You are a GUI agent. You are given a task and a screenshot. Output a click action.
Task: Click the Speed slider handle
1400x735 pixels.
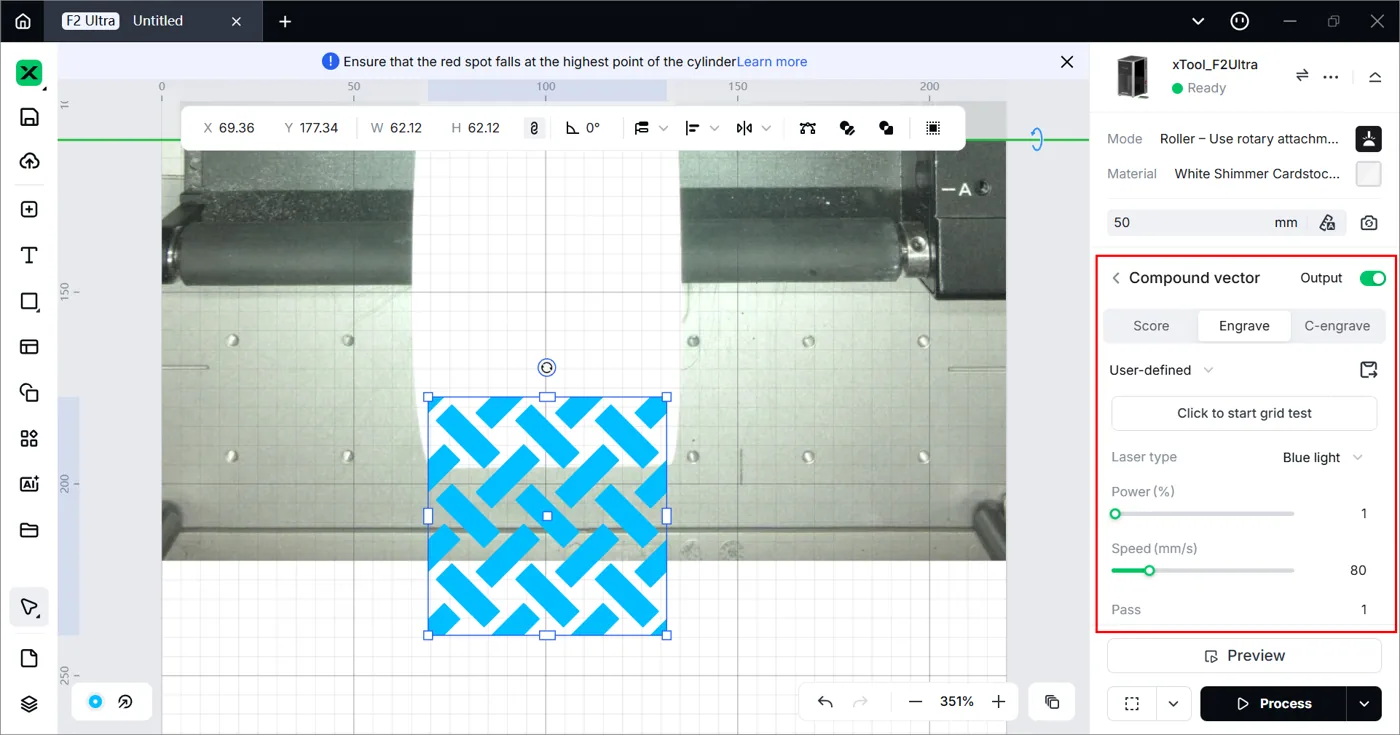(1149, 571)
